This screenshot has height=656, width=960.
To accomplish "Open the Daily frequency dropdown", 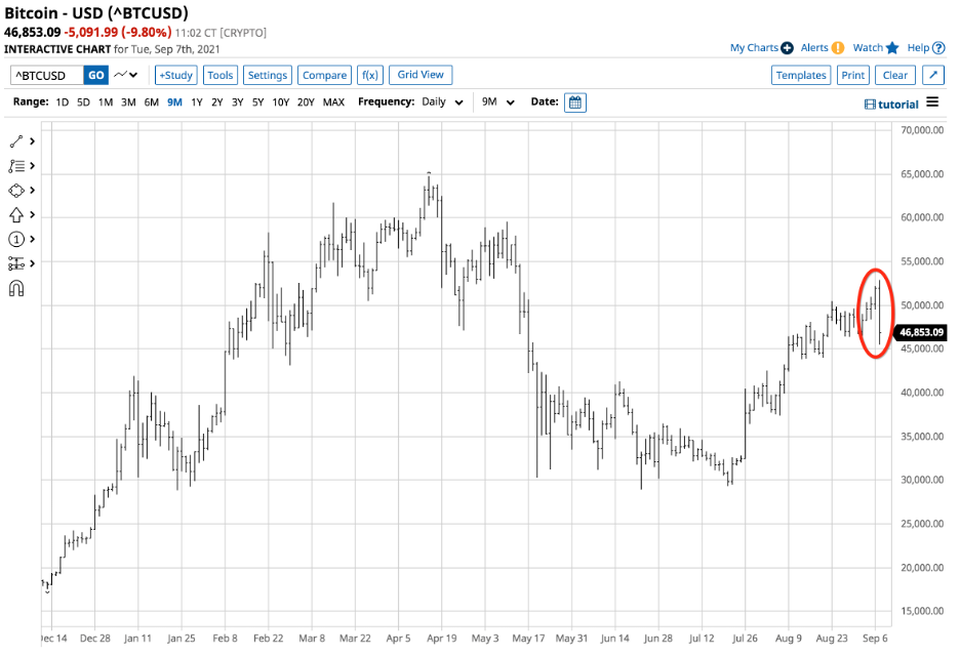I will (x=442, y=102).
